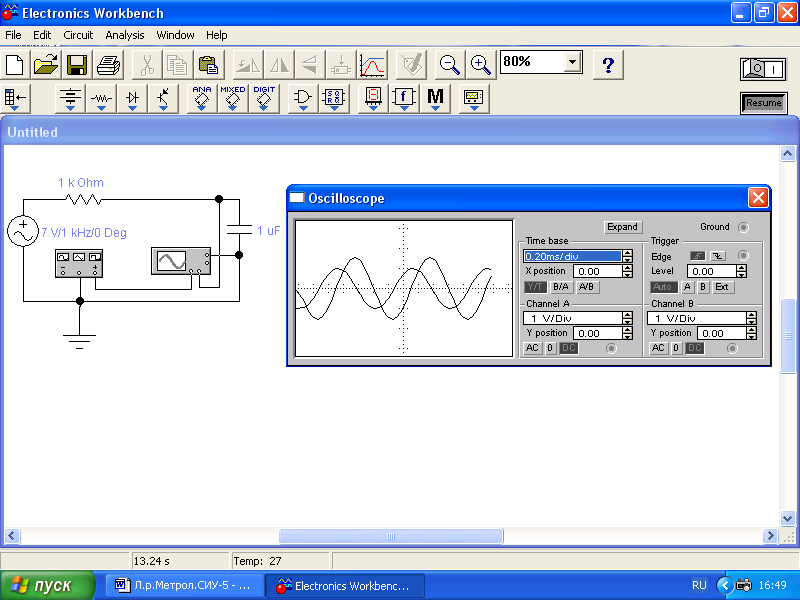Open the Component Properties icon

[411, 65]
